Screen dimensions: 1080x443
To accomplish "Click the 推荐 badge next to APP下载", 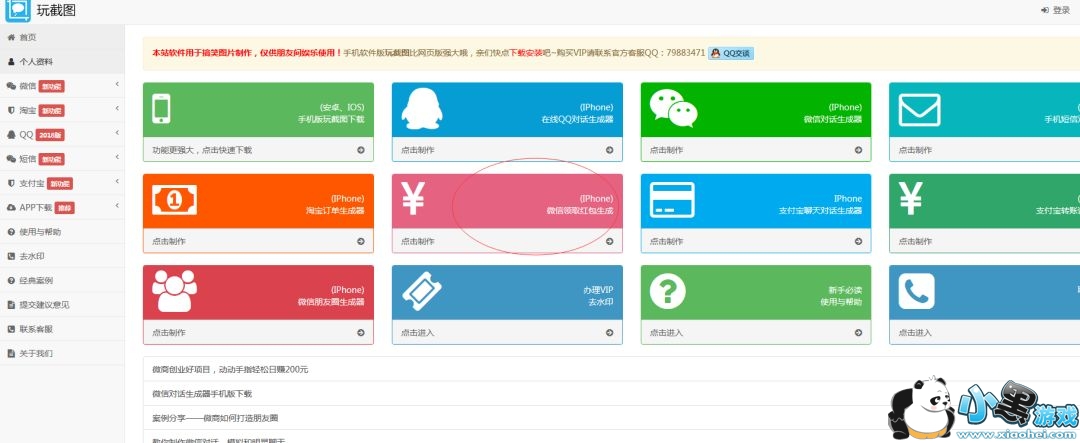I will (x=65, y=207).
